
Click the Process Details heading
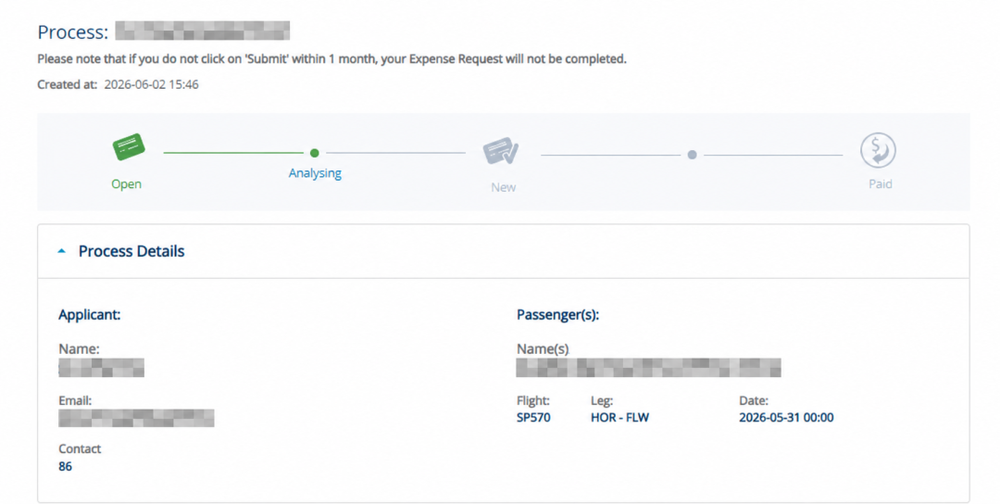[x=131, y=251]
